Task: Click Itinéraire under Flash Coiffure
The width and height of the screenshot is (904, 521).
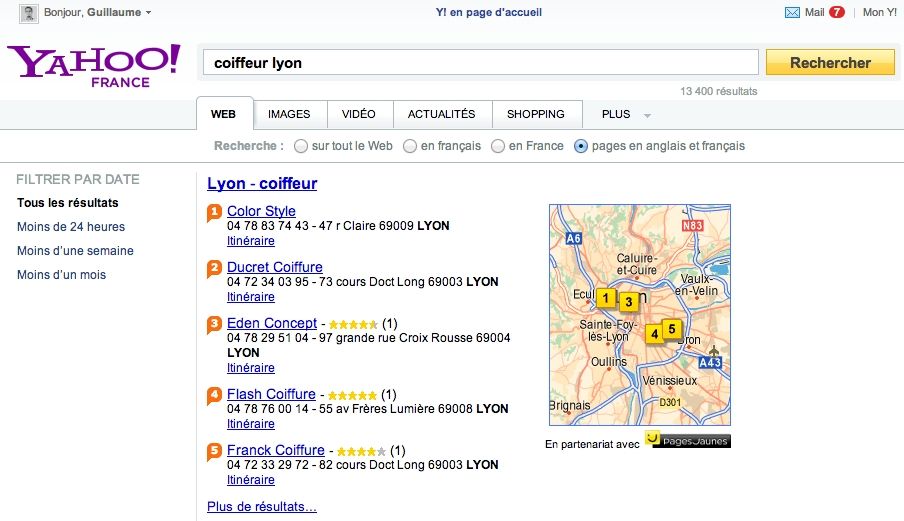Action: 251,424
